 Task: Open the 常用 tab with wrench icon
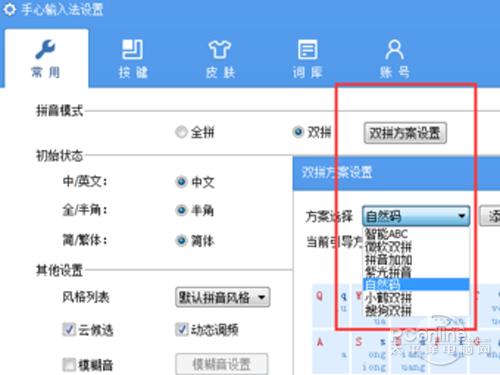click(46, 58)
